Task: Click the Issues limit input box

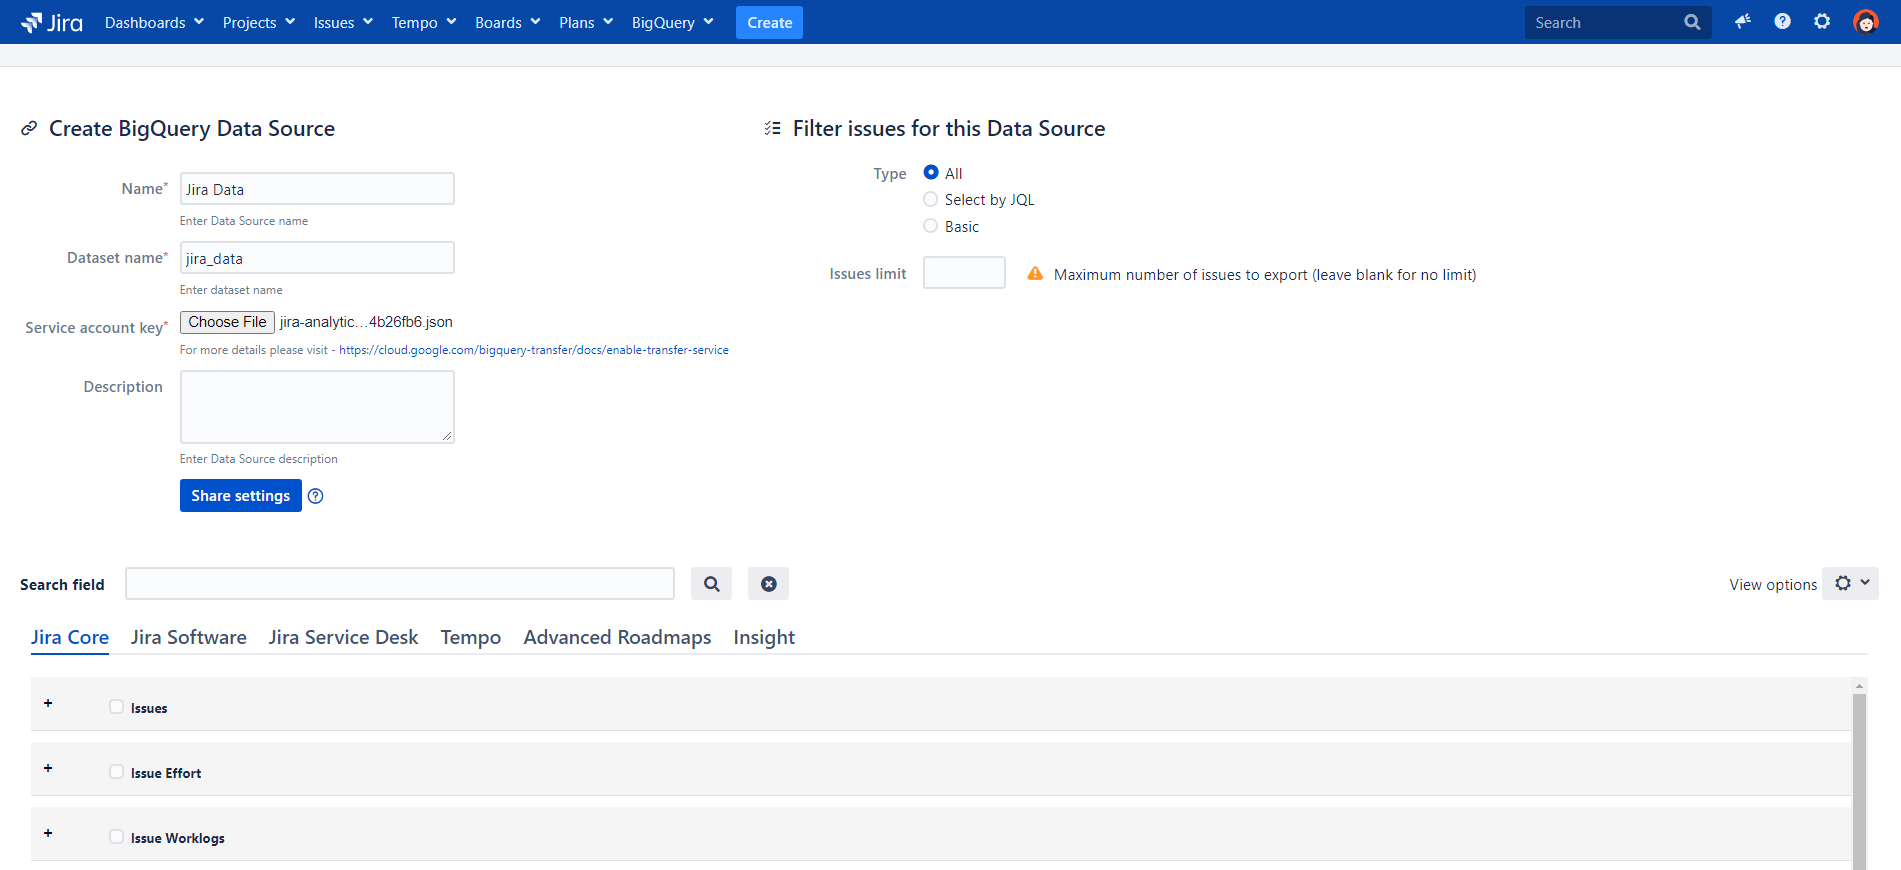Action: (964, 273)
